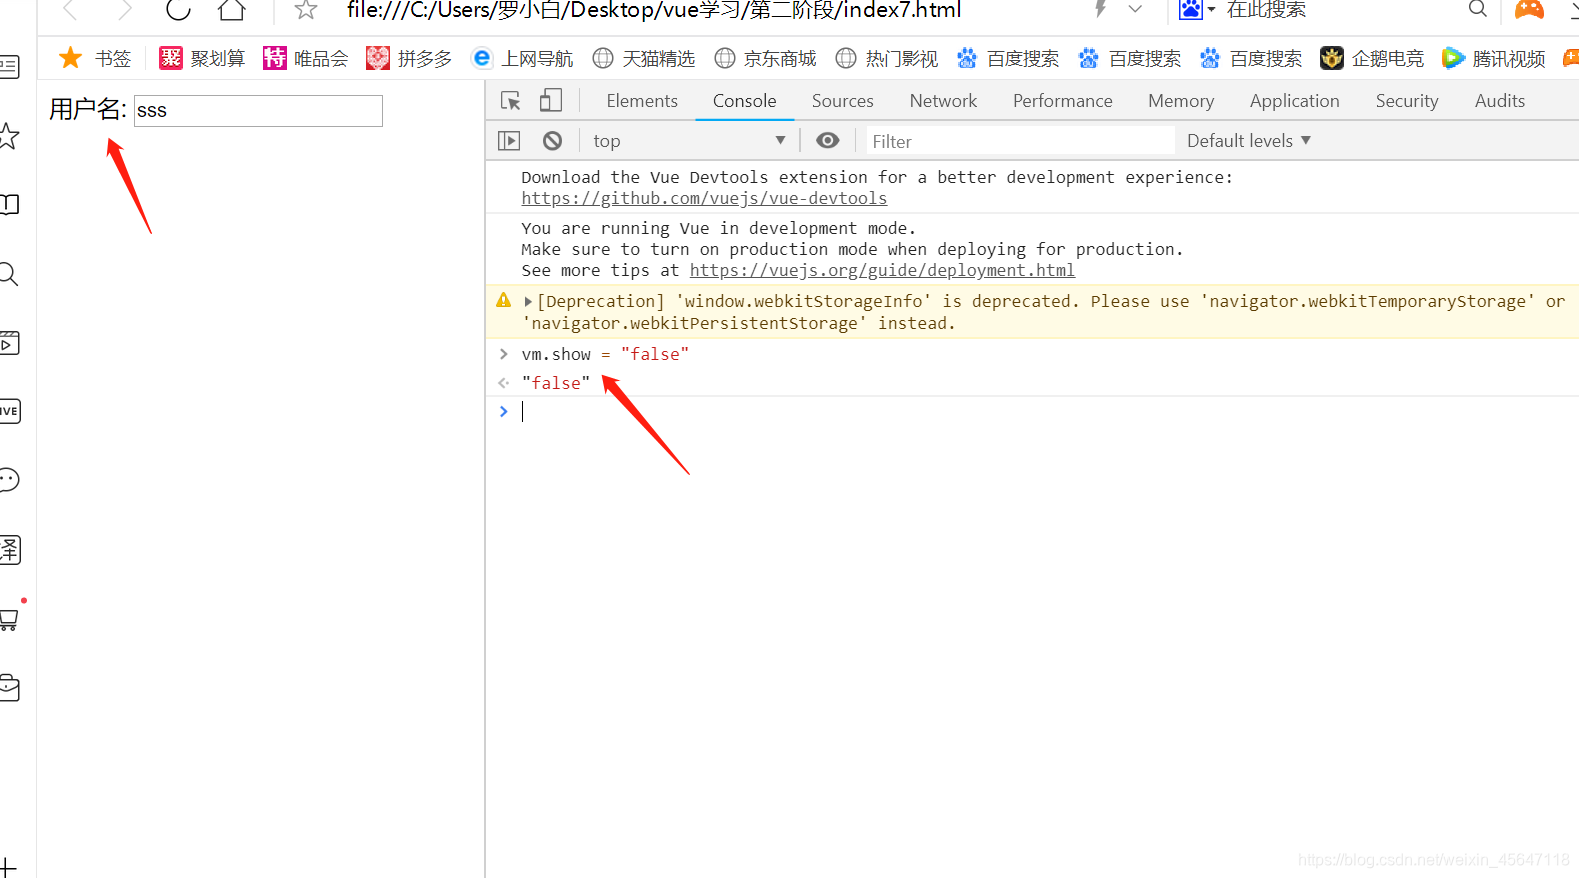Switch to the Sources tab
Image resolution: width=1579 pixels, height=878 pixels.
(842, 101)
